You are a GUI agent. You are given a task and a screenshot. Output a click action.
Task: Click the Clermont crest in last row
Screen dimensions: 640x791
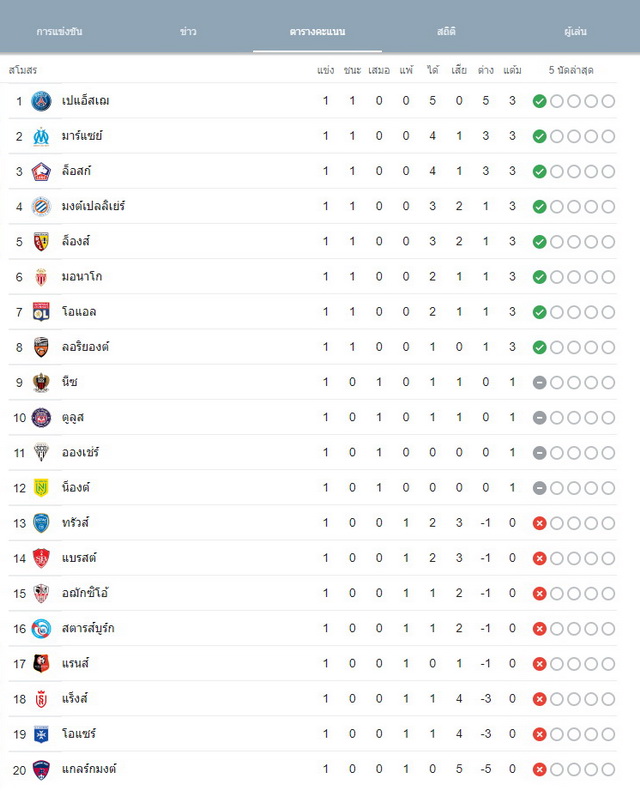(x=41, y=769)
